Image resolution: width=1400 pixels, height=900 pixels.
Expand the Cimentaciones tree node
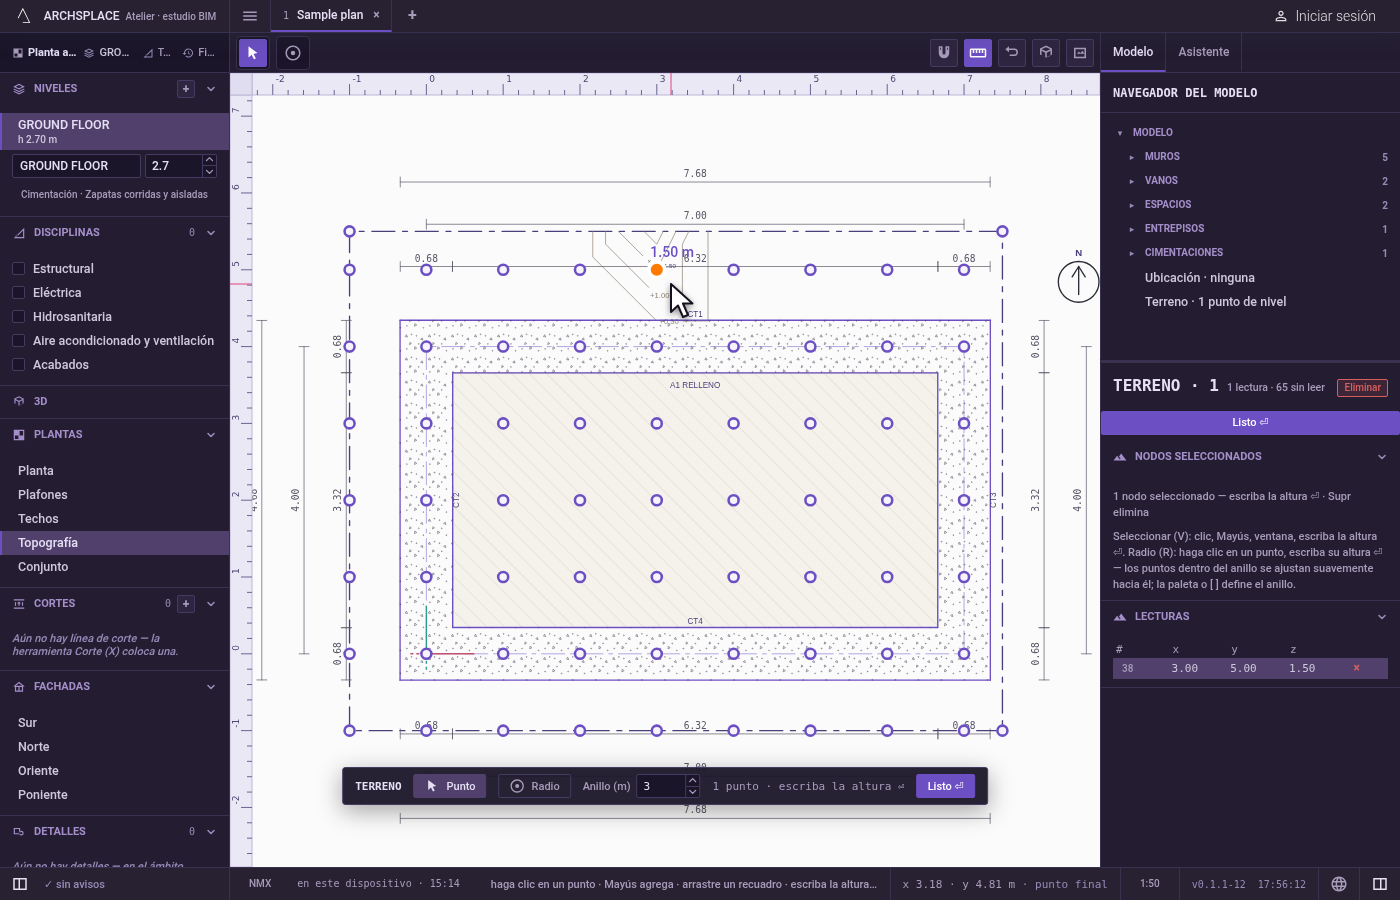click(x=1131, y=253)
